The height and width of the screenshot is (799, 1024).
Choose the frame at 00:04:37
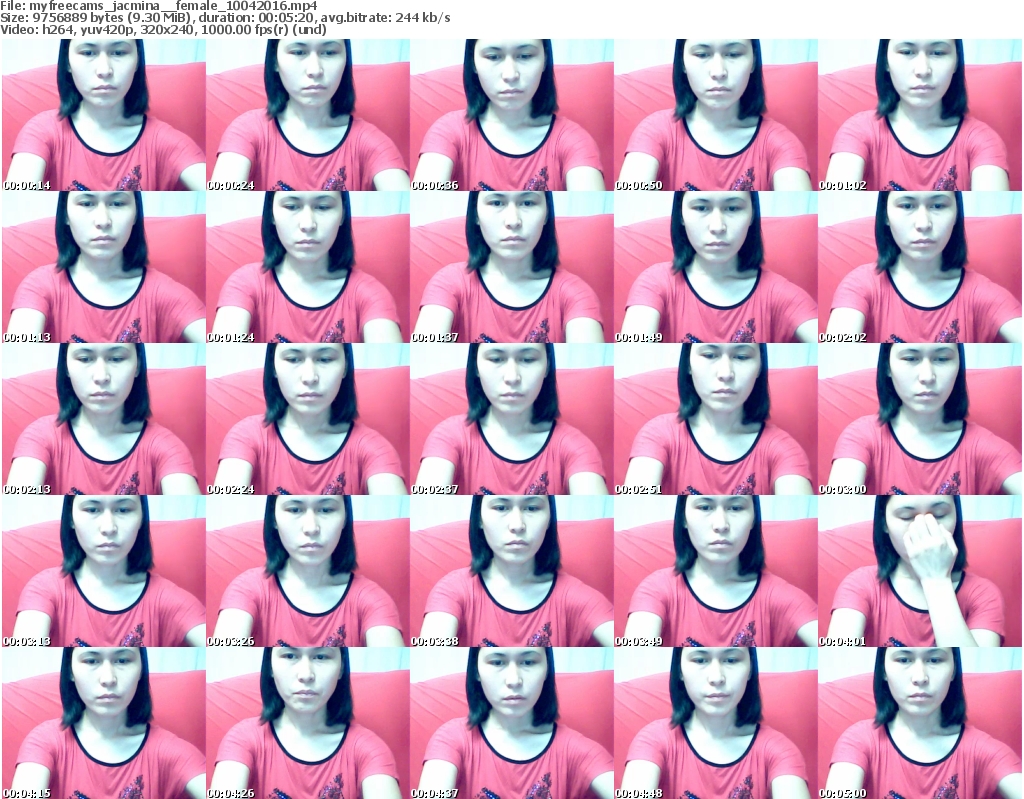coord(511,723)
